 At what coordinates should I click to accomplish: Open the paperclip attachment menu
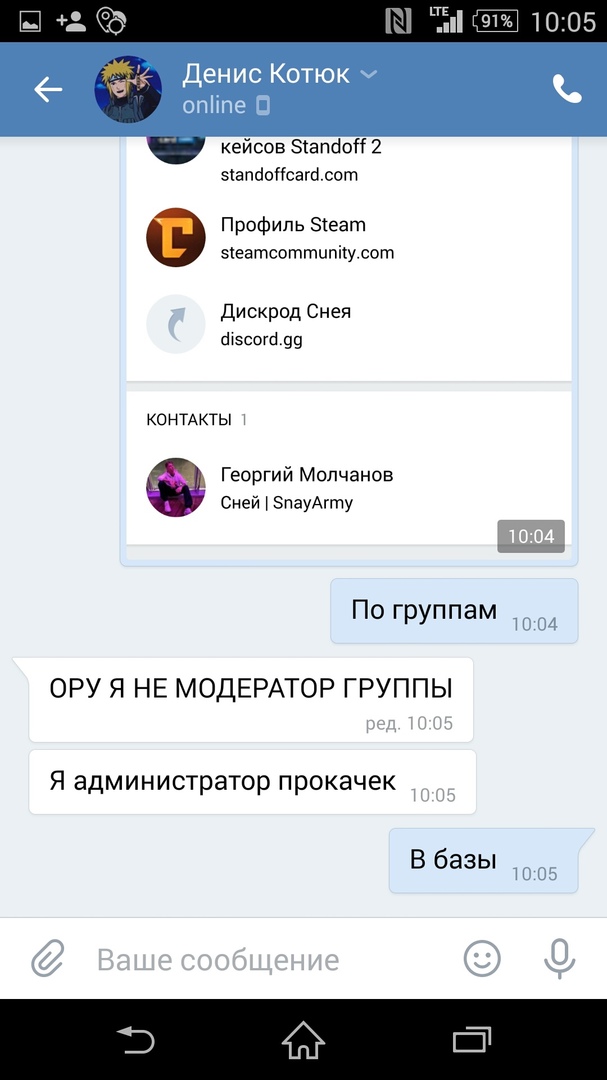click(48, 958)
